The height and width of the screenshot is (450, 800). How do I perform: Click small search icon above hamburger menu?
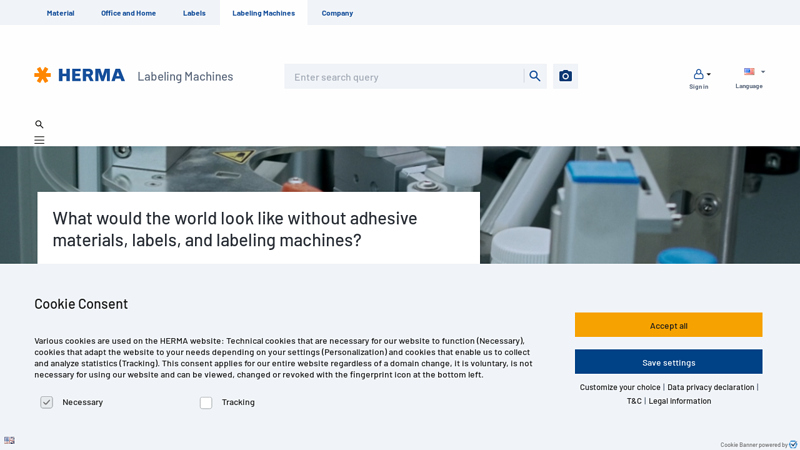point(39,125)
